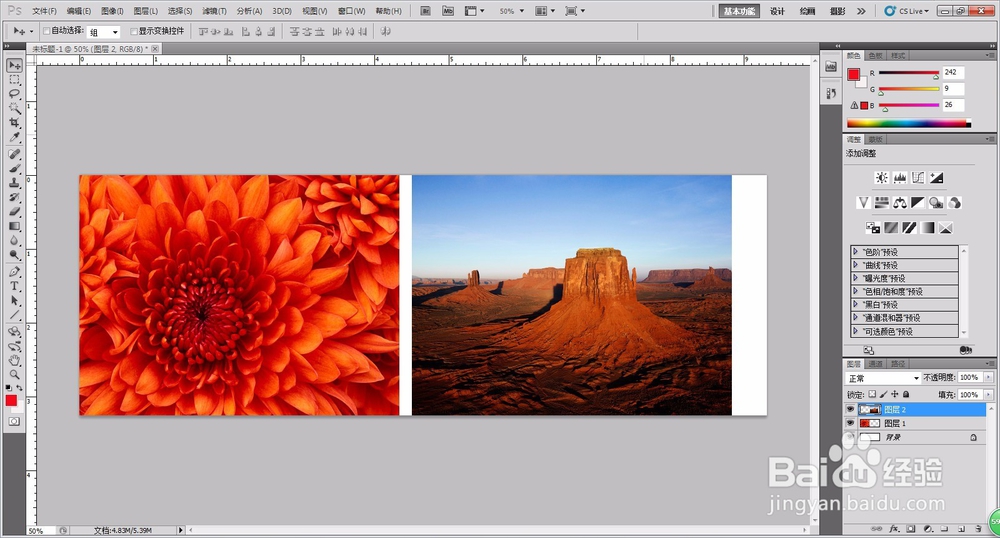Switch to the 摄影 workspace
Viewport: 1000px width, 538px height.
pyautogui.click(x=838, y=11)
